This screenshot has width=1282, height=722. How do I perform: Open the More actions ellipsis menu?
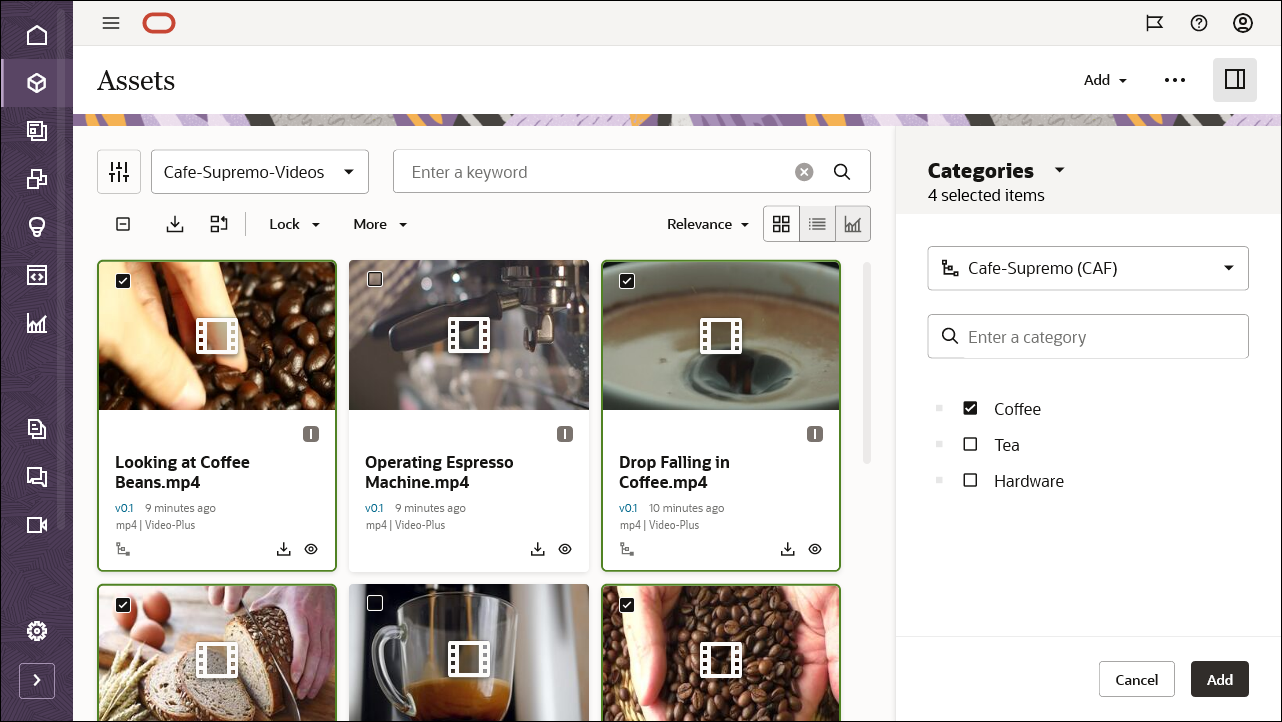point(1174,80)
